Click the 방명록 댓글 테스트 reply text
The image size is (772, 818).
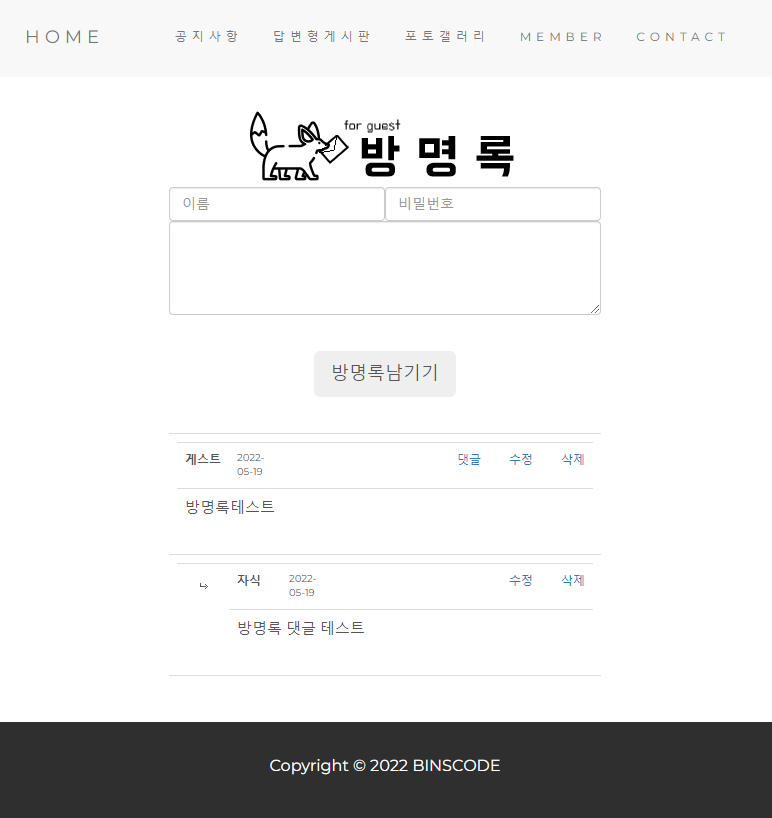301,628
